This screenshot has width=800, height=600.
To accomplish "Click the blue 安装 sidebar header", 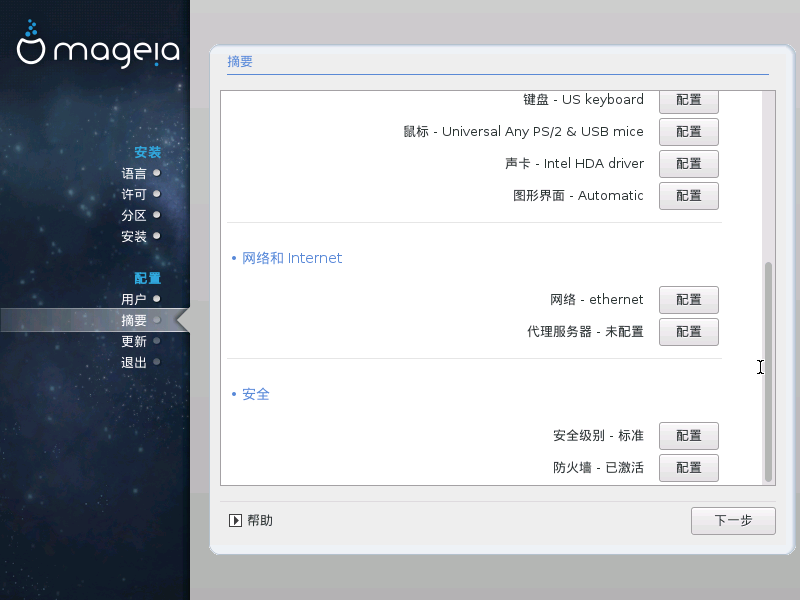I will coord(147,152).
